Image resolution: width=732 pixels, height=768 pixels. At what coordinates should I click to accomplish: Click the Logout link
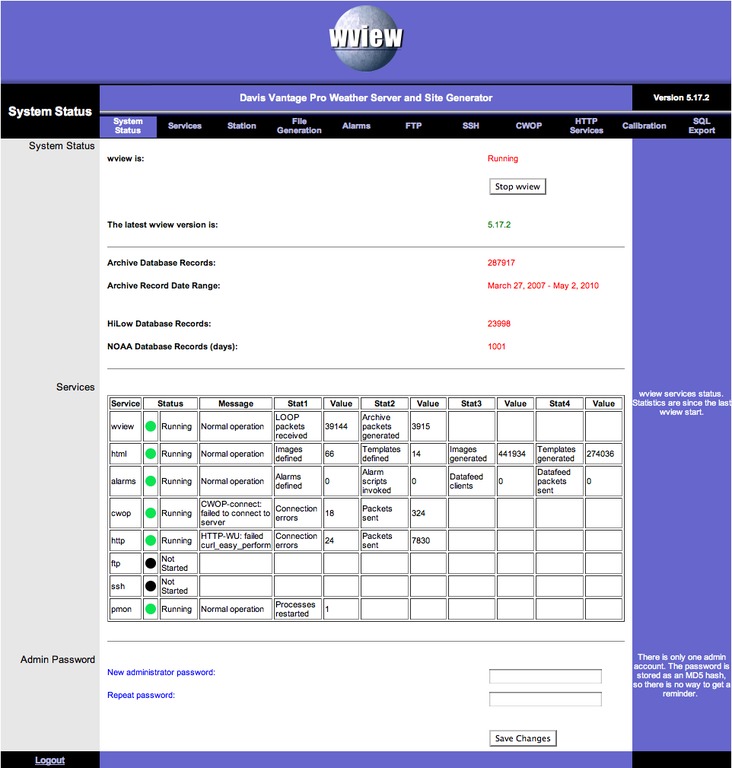pyautogui.click(x=50, y=760)
